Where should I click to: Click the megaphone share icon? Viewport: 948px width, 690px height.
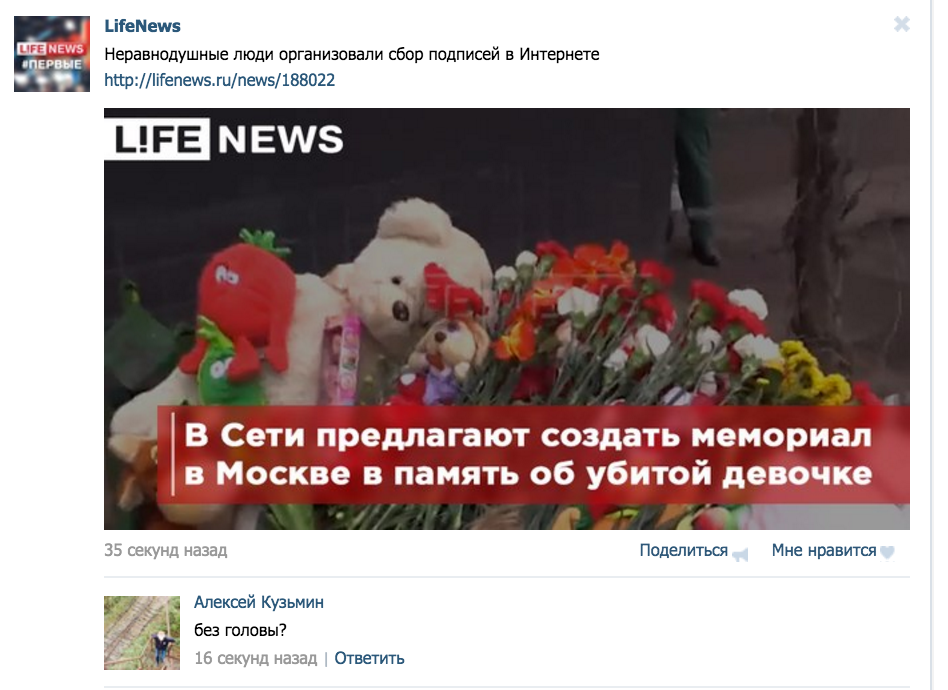click(740, 554)
